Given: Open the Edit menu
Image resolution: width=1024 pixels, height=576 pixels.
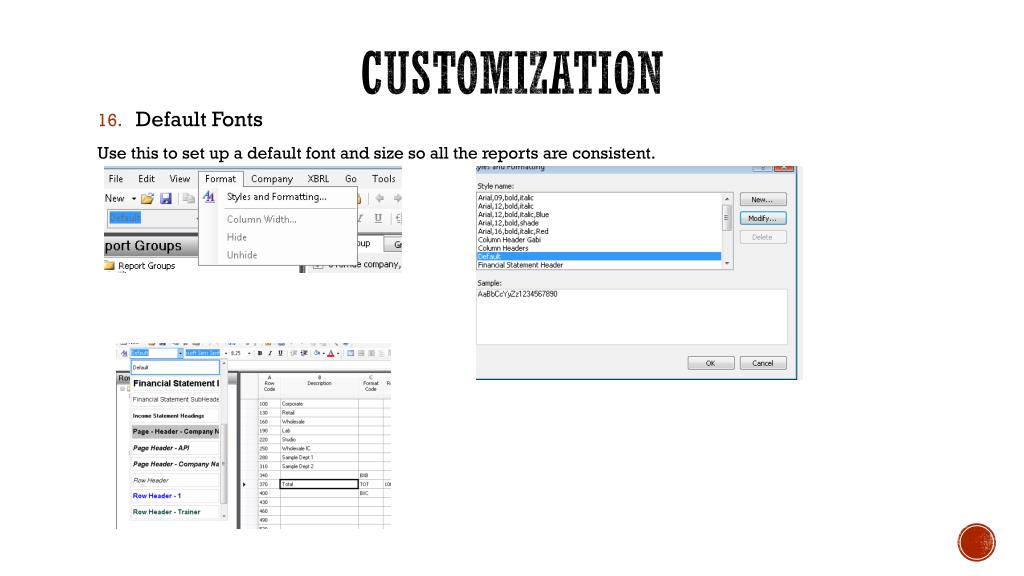Looking at the screenshot, I should tap(146, 178).
